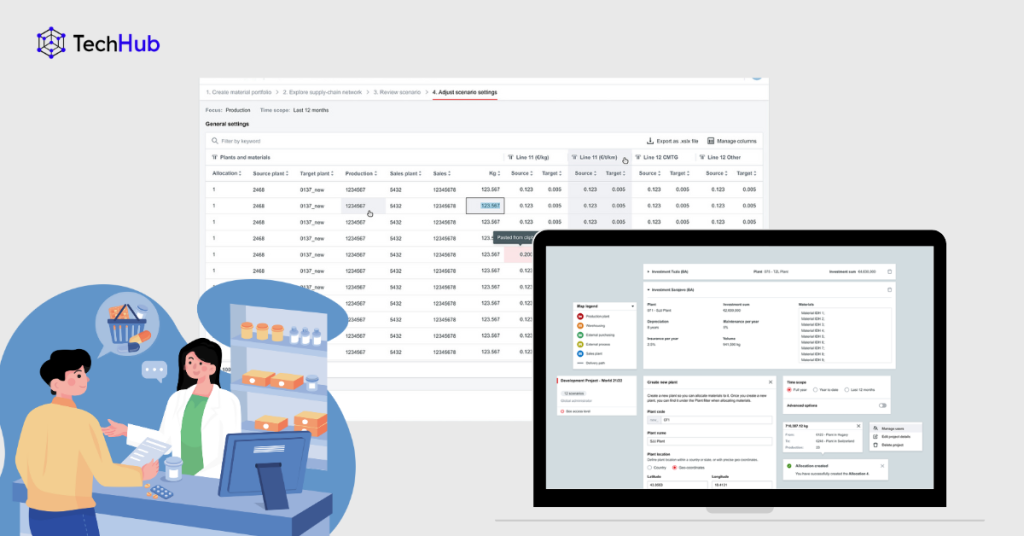Click the Edit project details pencil icon

(x=876, y=436)
